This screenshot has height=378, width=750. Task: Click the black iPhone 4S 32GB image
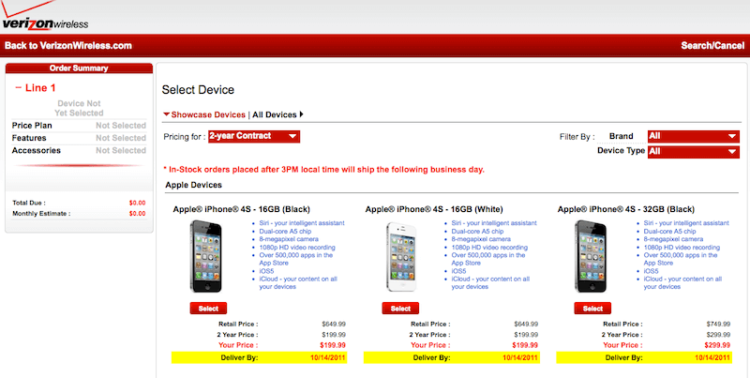(x=591, y=256)
